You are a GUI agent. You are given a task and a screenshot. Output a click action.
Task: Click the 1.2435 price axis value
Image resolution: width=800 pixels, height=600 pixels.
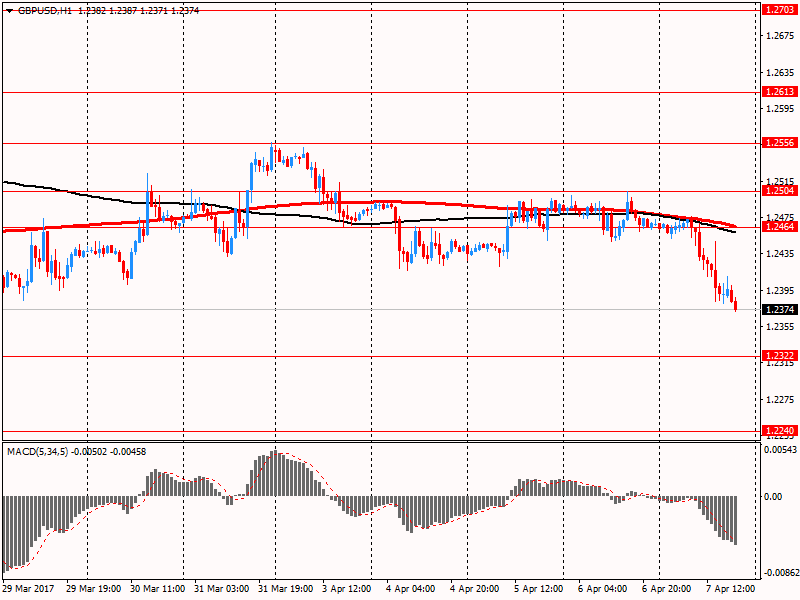pos(781,254)
